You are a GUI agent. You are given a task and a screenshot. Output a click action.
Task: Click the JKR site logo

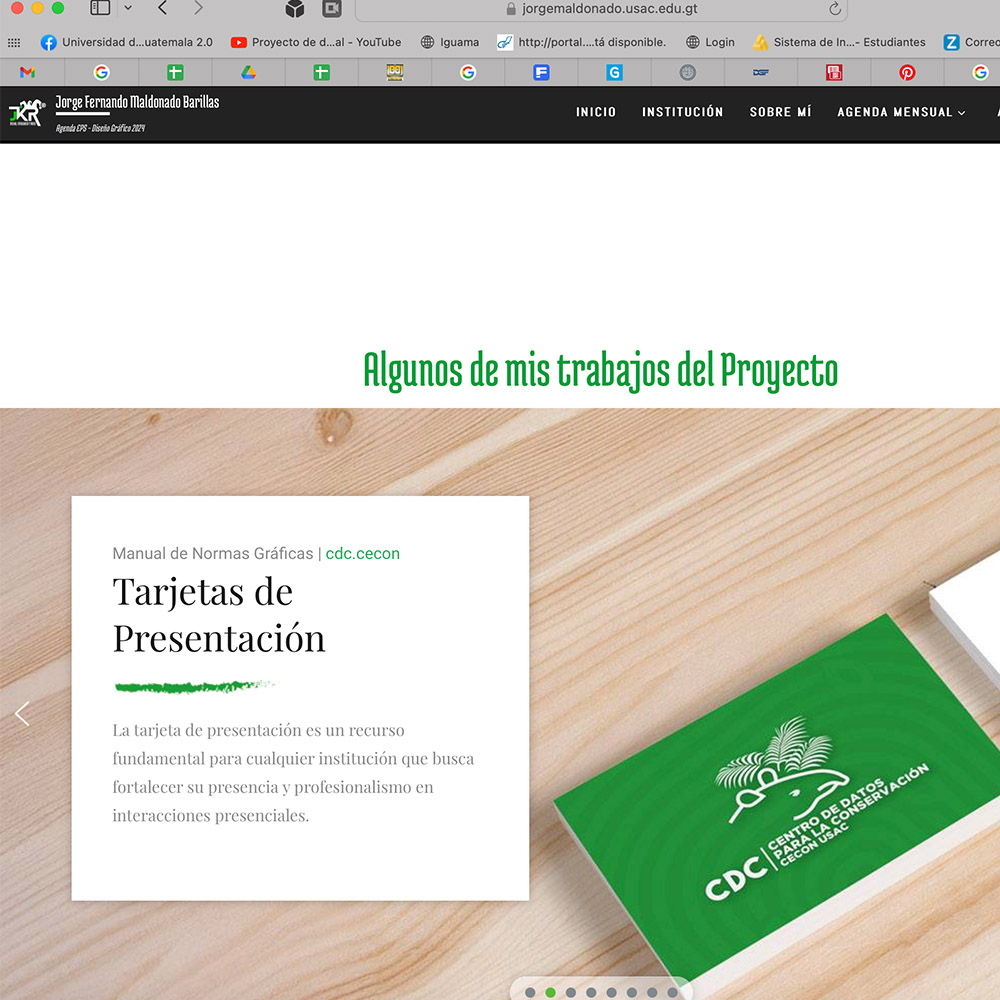point(27,113)
